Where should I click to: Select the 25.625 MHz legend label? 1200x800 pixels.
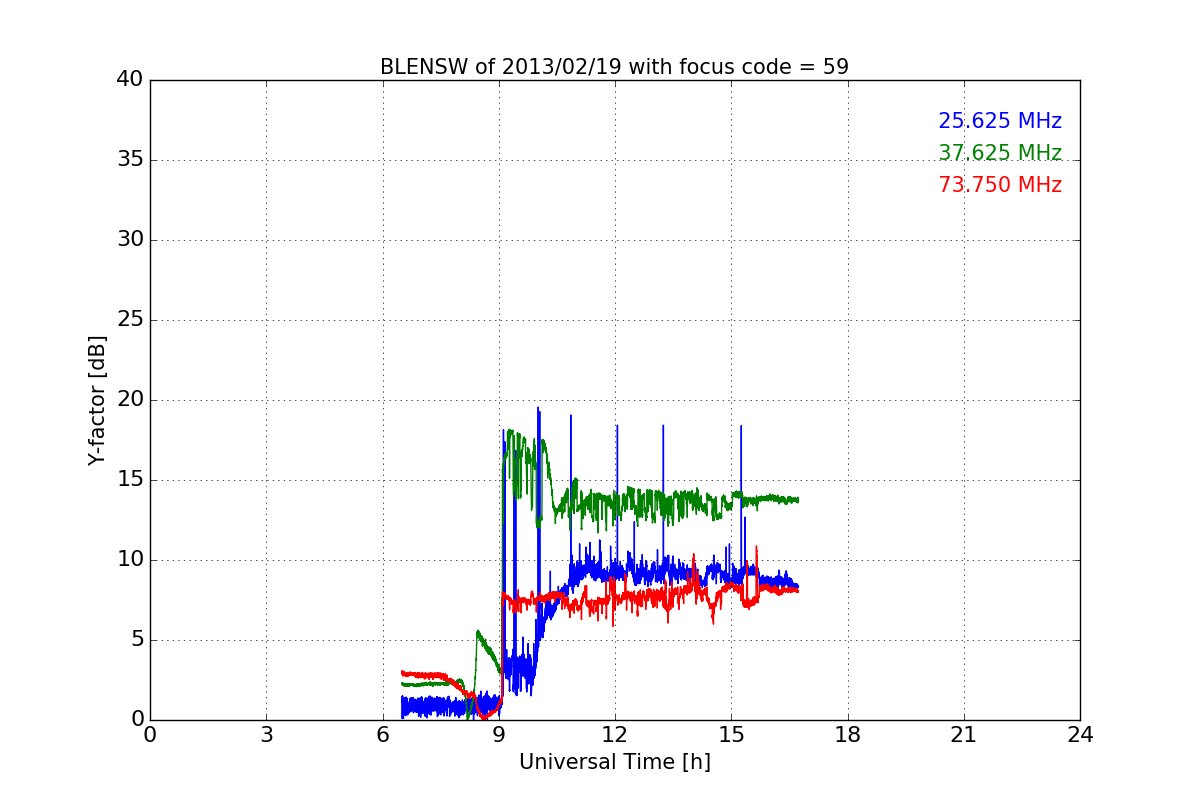coord(1000,121)
